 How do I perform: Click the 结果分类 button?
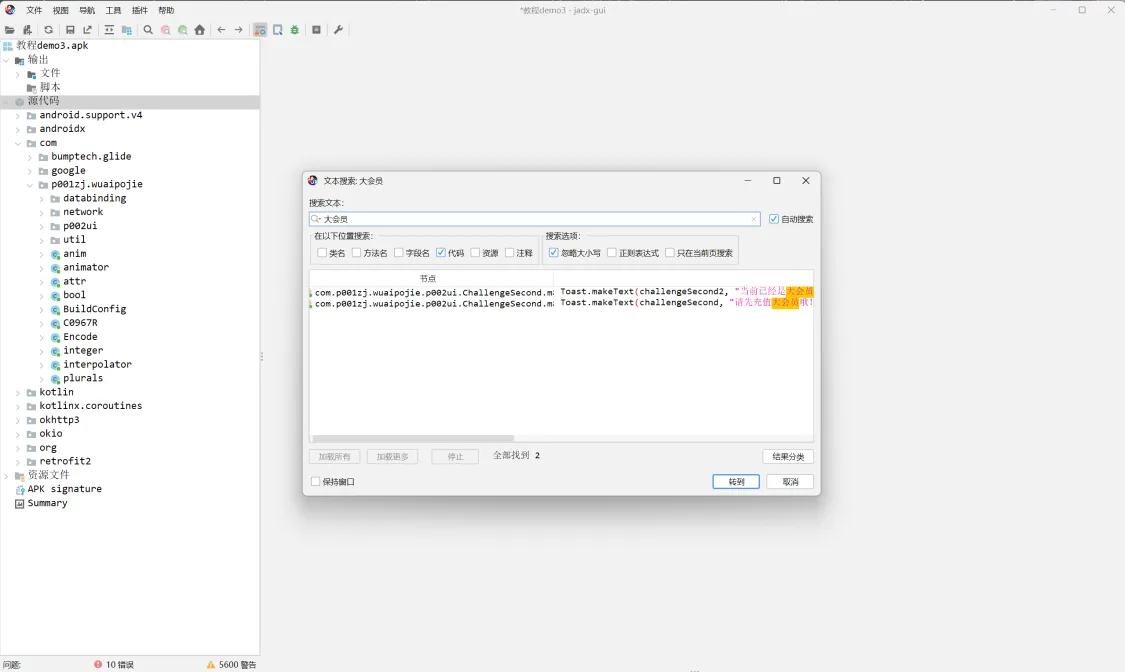pos(788,456)
